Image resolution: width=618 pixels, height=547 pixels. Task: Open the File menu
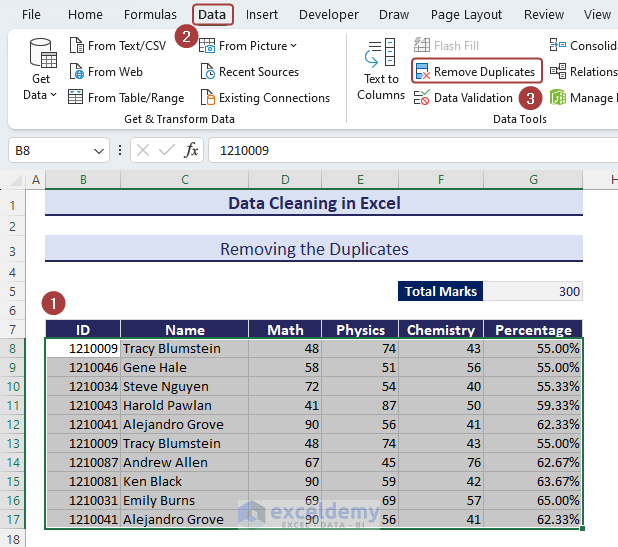click(x=31, y=15)
